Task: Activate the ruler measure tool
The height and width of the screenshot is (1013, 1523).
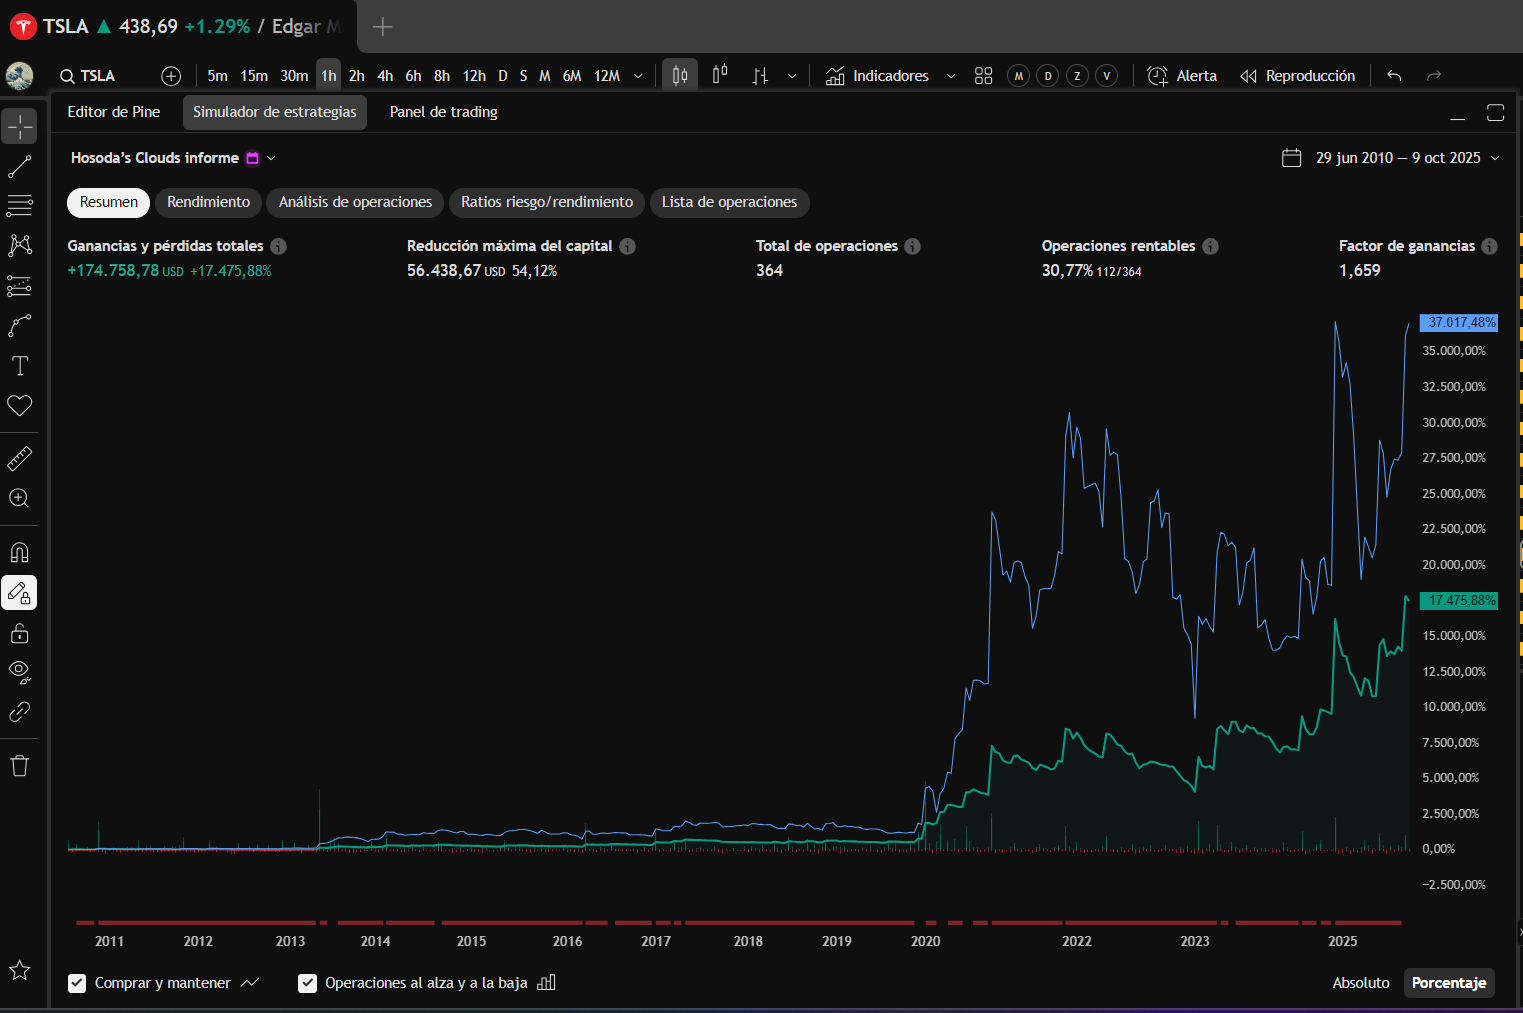Action: pos(20,459)
